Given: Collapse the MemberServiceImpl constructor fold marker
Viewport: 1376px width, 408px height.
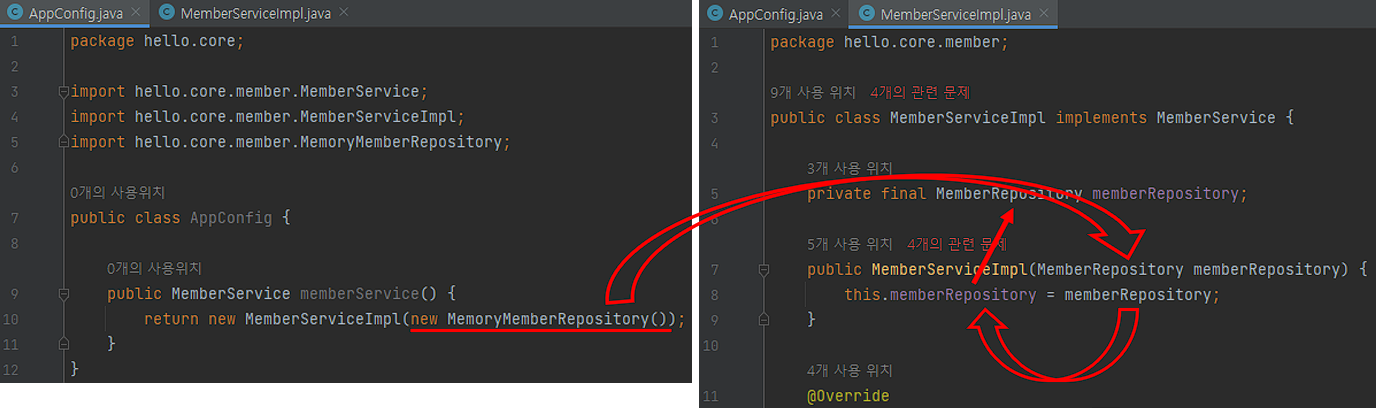Looking at the screenshot, I should point(764,270).
